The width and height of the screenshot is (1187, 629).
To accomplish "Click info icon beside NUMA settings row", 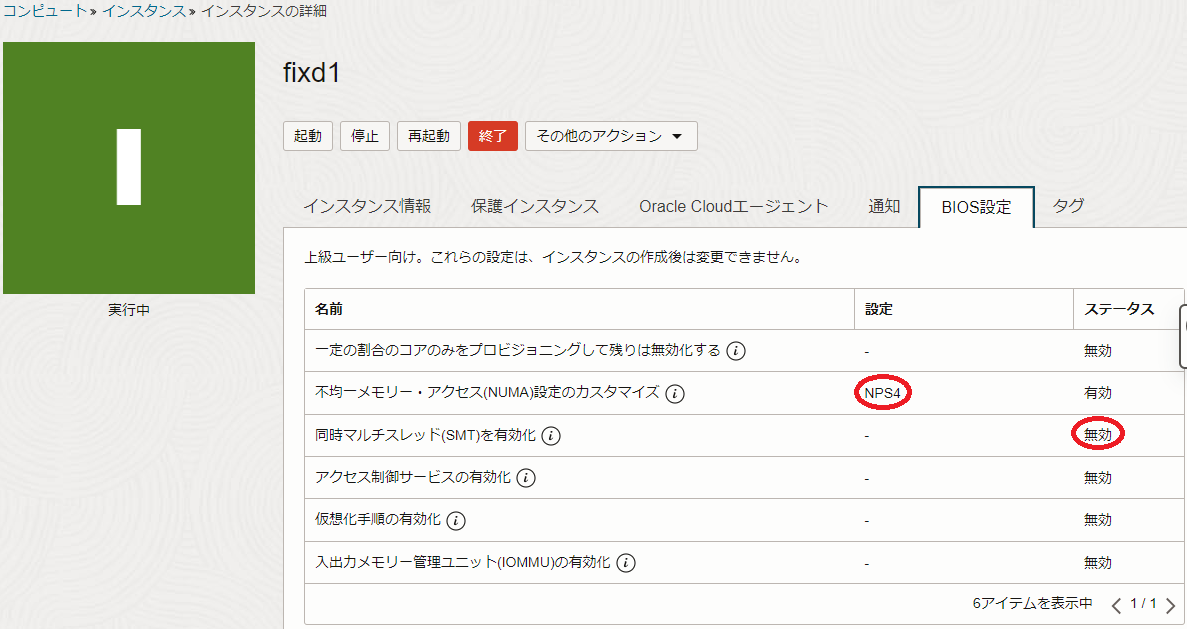I will point(675,393).
